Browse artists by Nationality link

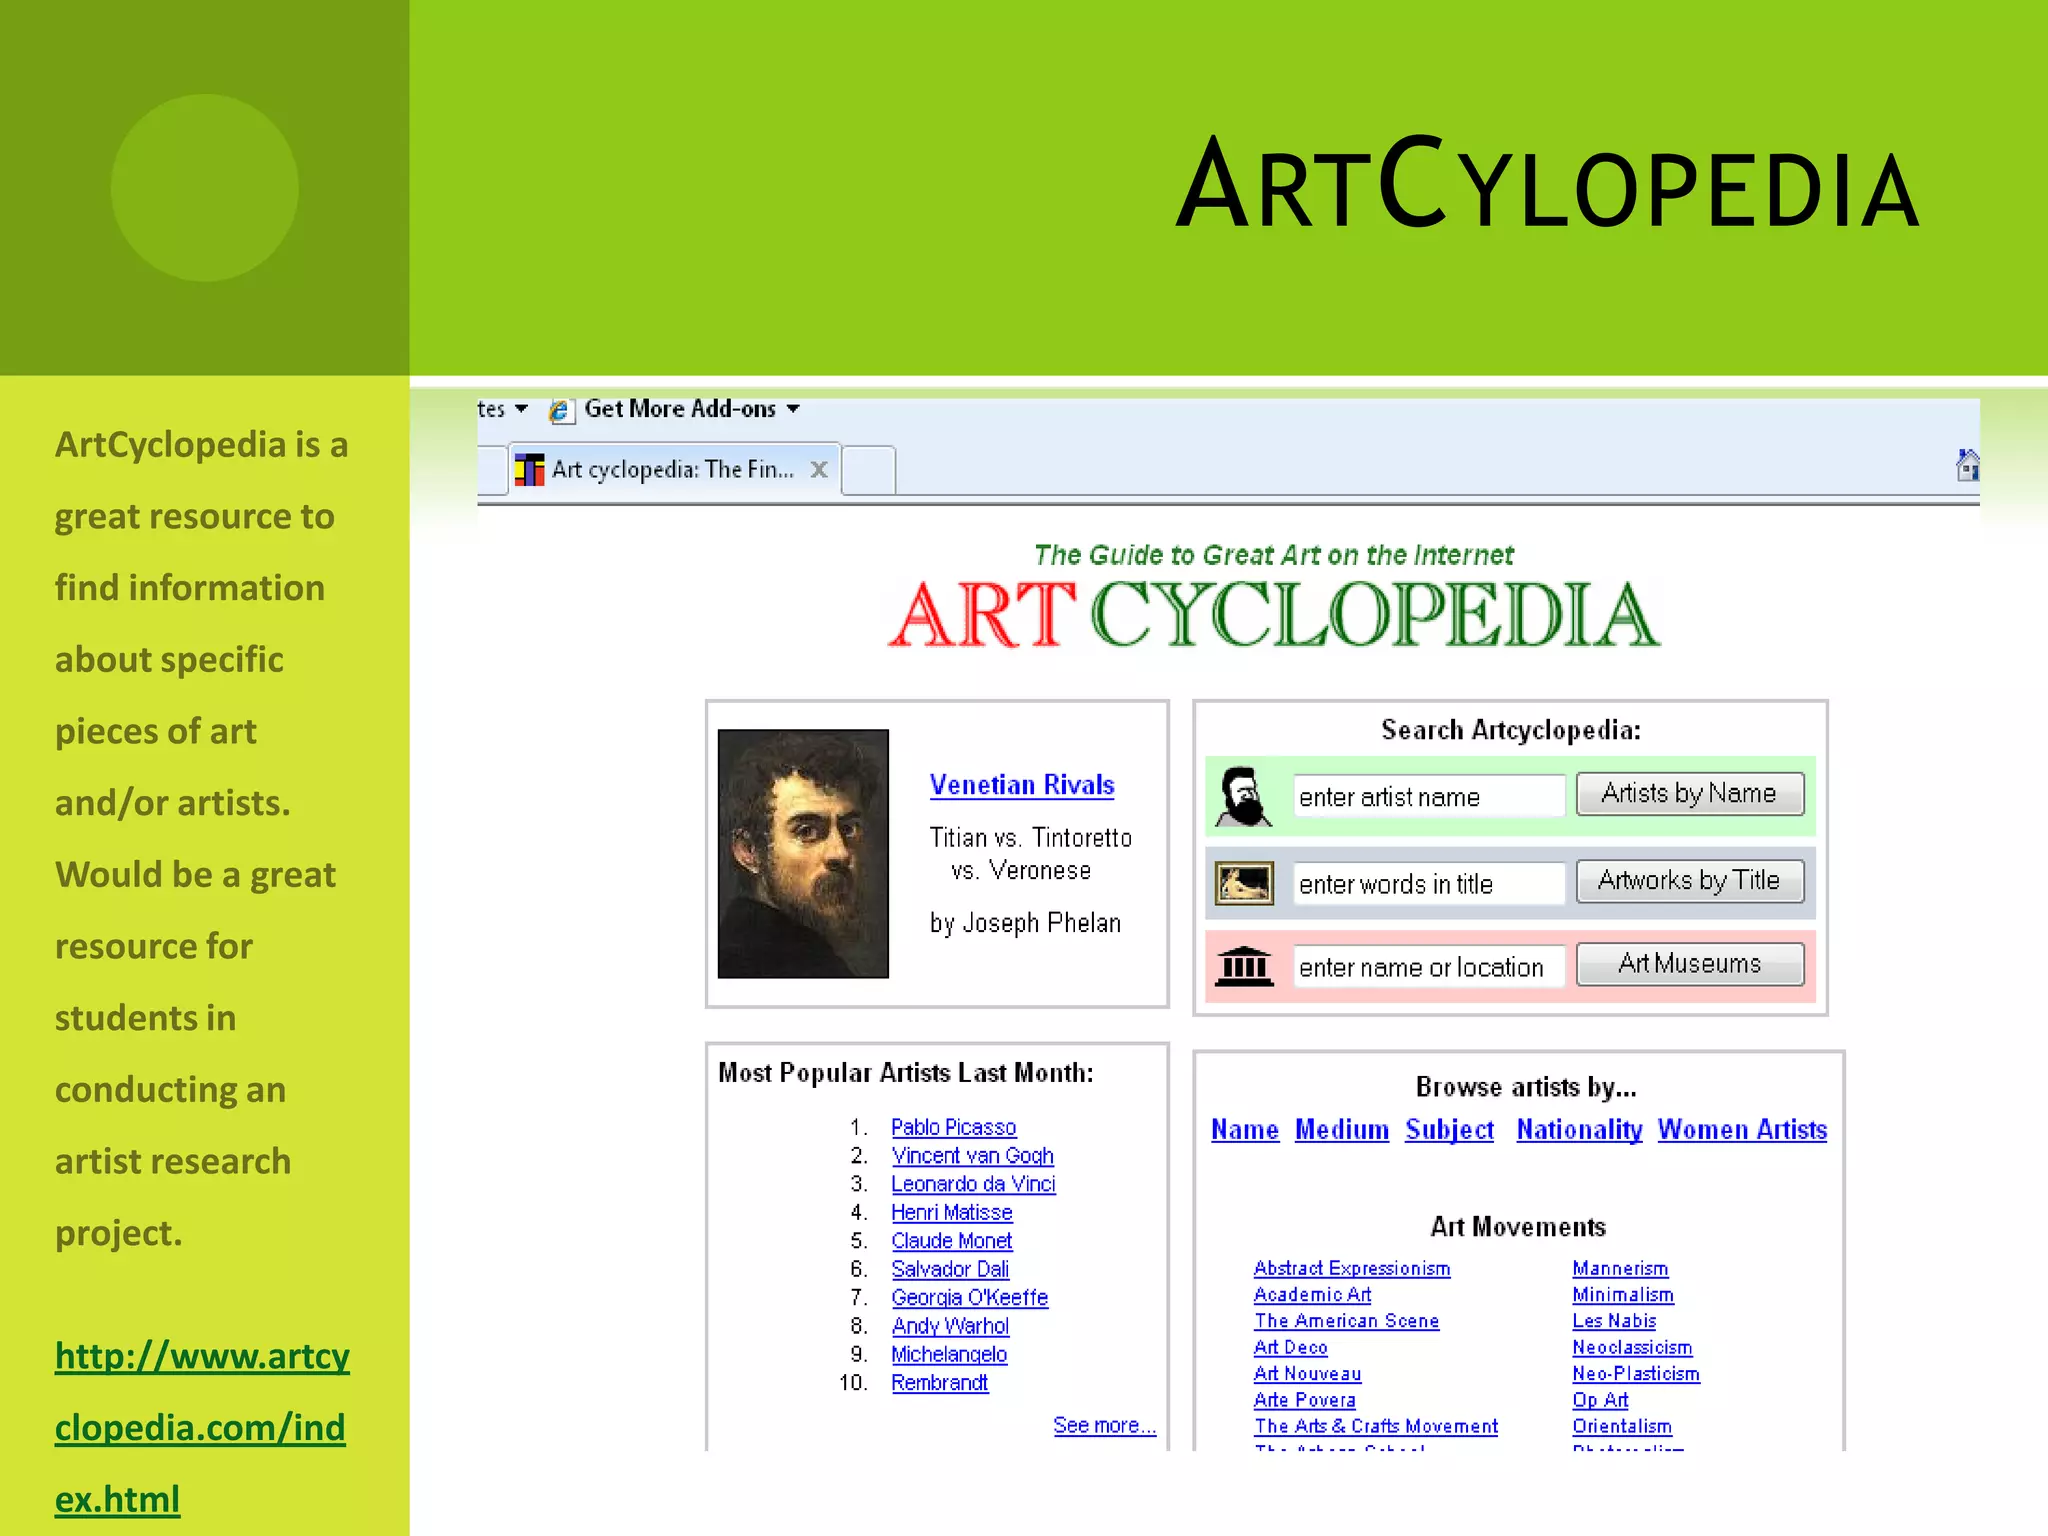click(x=1579, y=1130)
